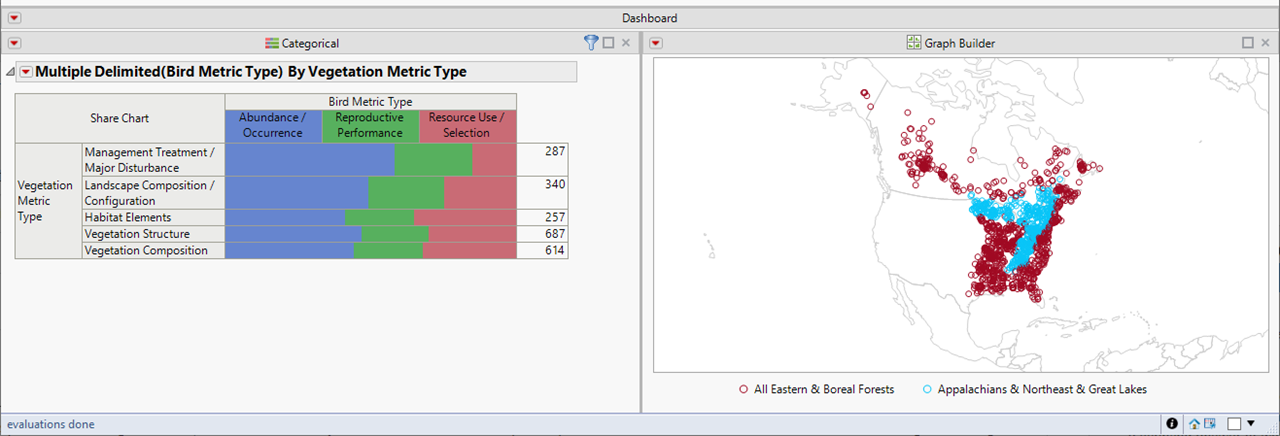Click the Multiple Delimited(Bird Metric Type) report title
Viewport: 1280px width, 436px height.
point(251,72)
